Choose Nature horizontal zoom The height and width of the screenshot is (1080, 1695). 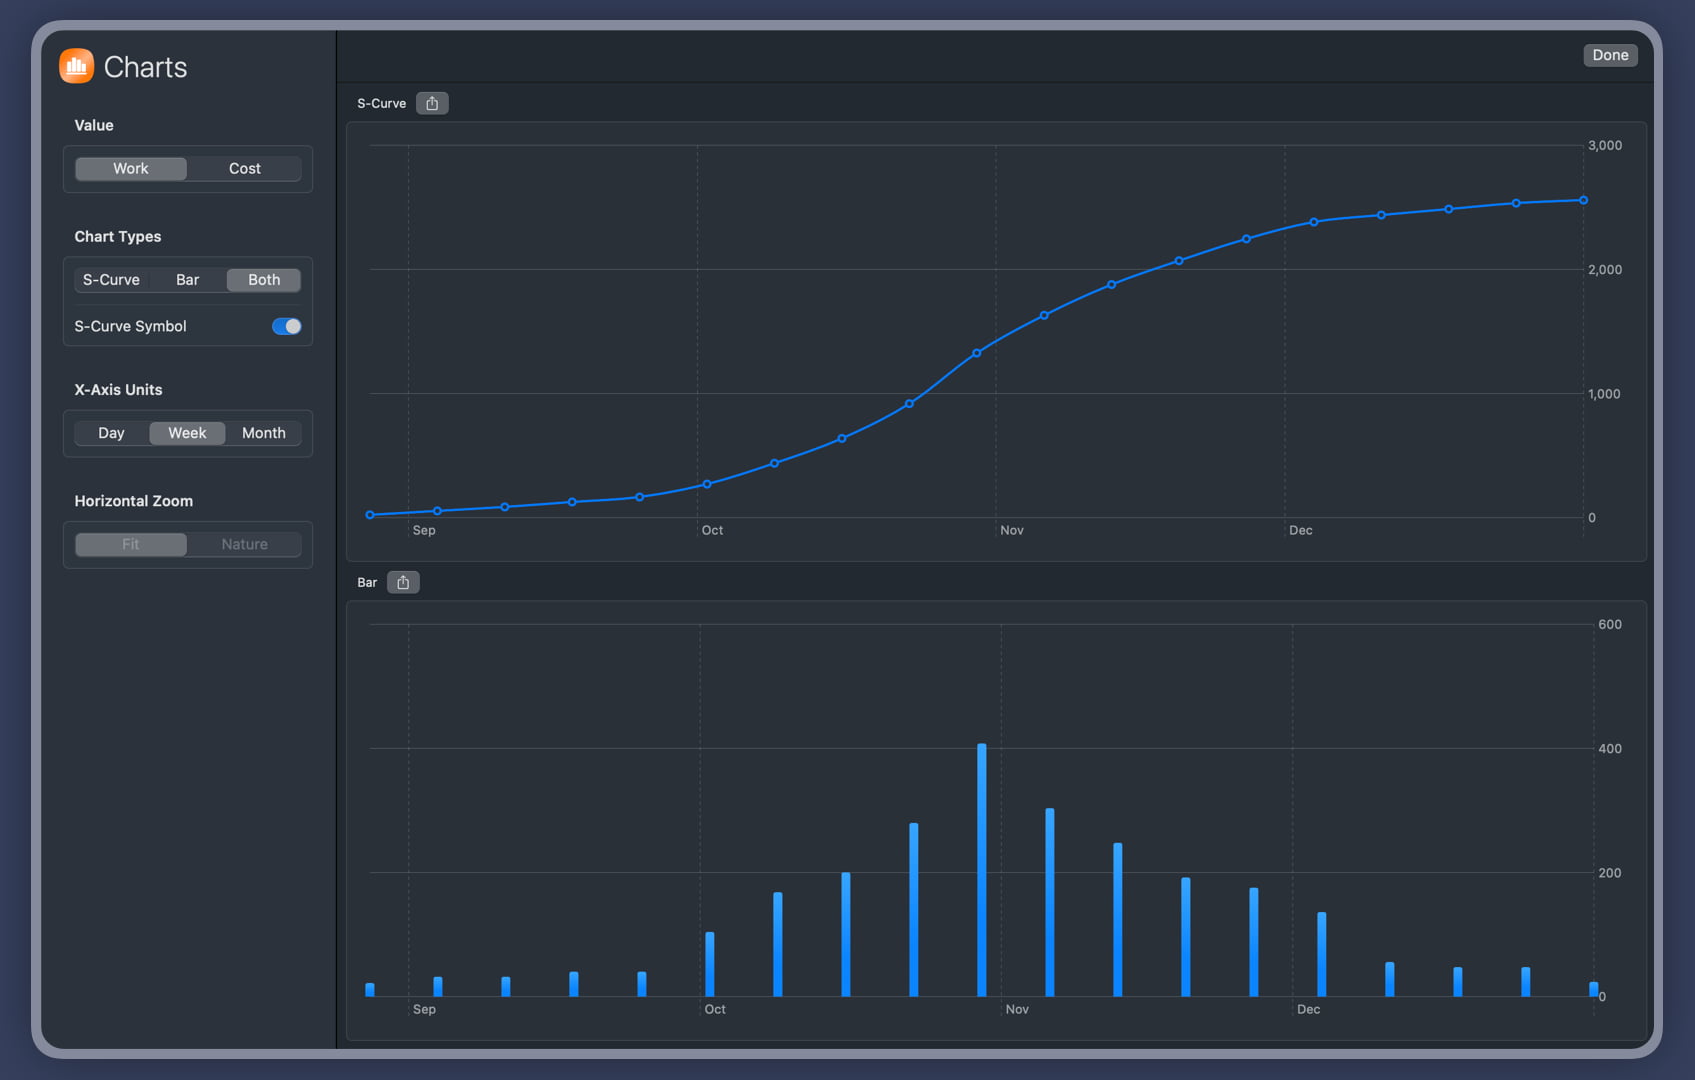[x=244, y=544]
